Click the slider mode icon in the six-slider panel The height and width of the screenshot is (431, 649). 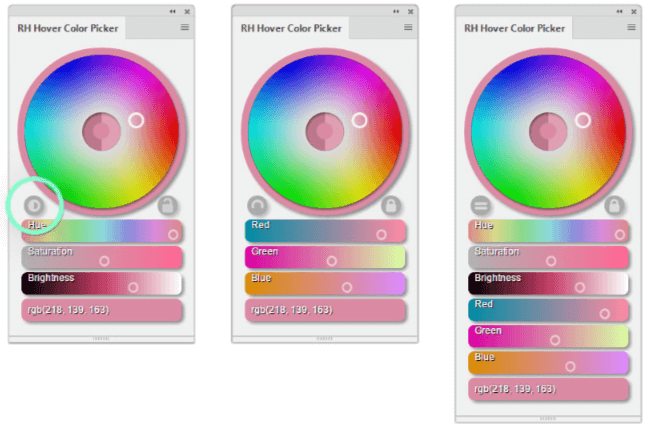tap(481, 205)
